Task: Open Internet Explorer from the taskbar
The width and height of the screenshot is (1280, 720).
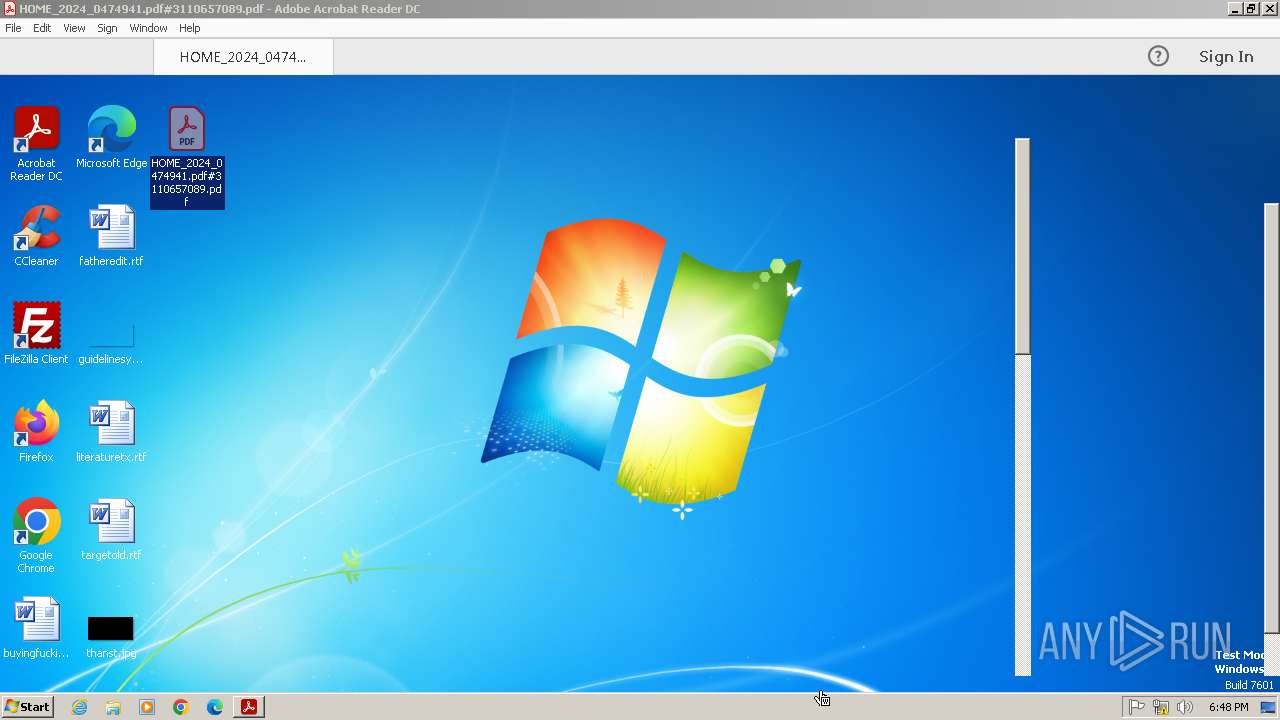Action: [x=79, y=707]
